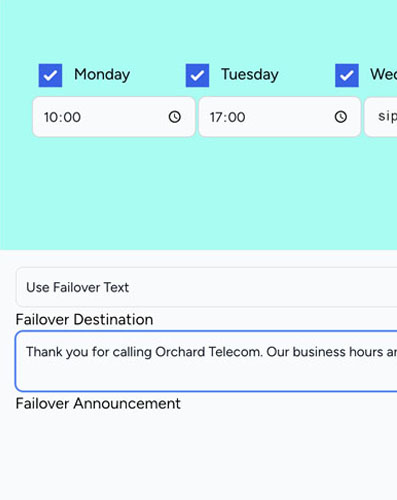Toggle the Wednesday checkbox
Viewport: 397px width, 500px height.
[347, 75]
